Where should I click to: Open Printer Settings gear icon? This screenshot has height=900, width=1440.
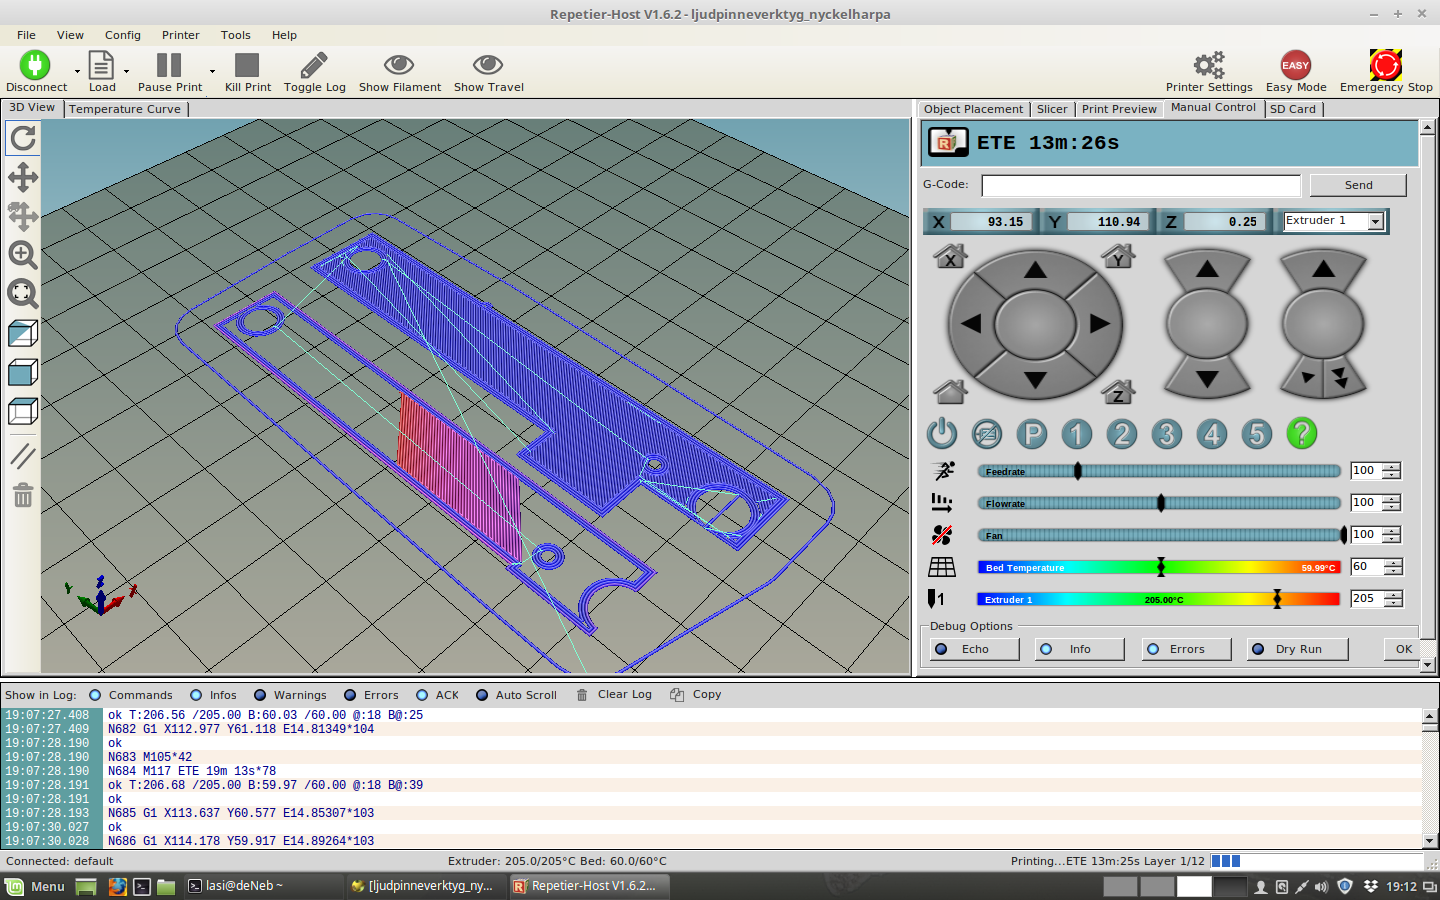pyautogui.click(x=1208, y=66)
